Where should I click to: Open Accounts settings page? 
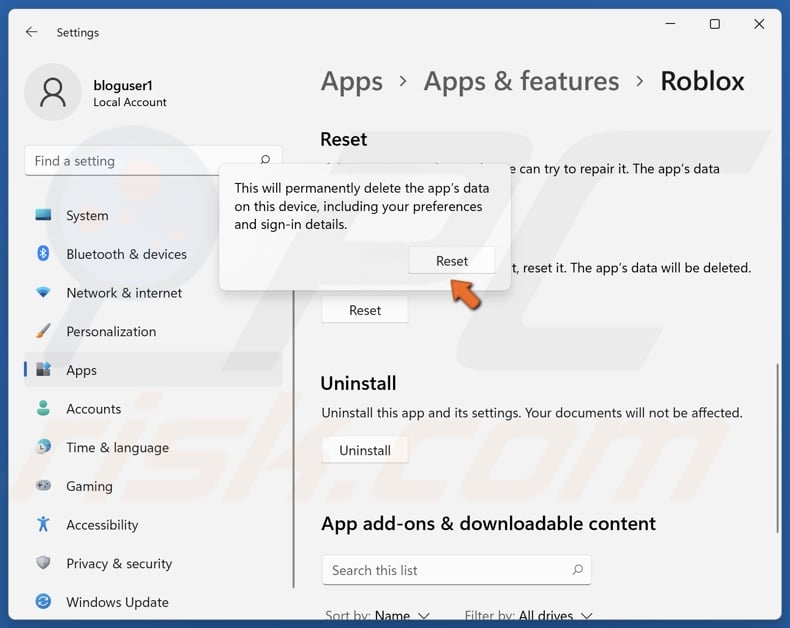coord(93,409)
